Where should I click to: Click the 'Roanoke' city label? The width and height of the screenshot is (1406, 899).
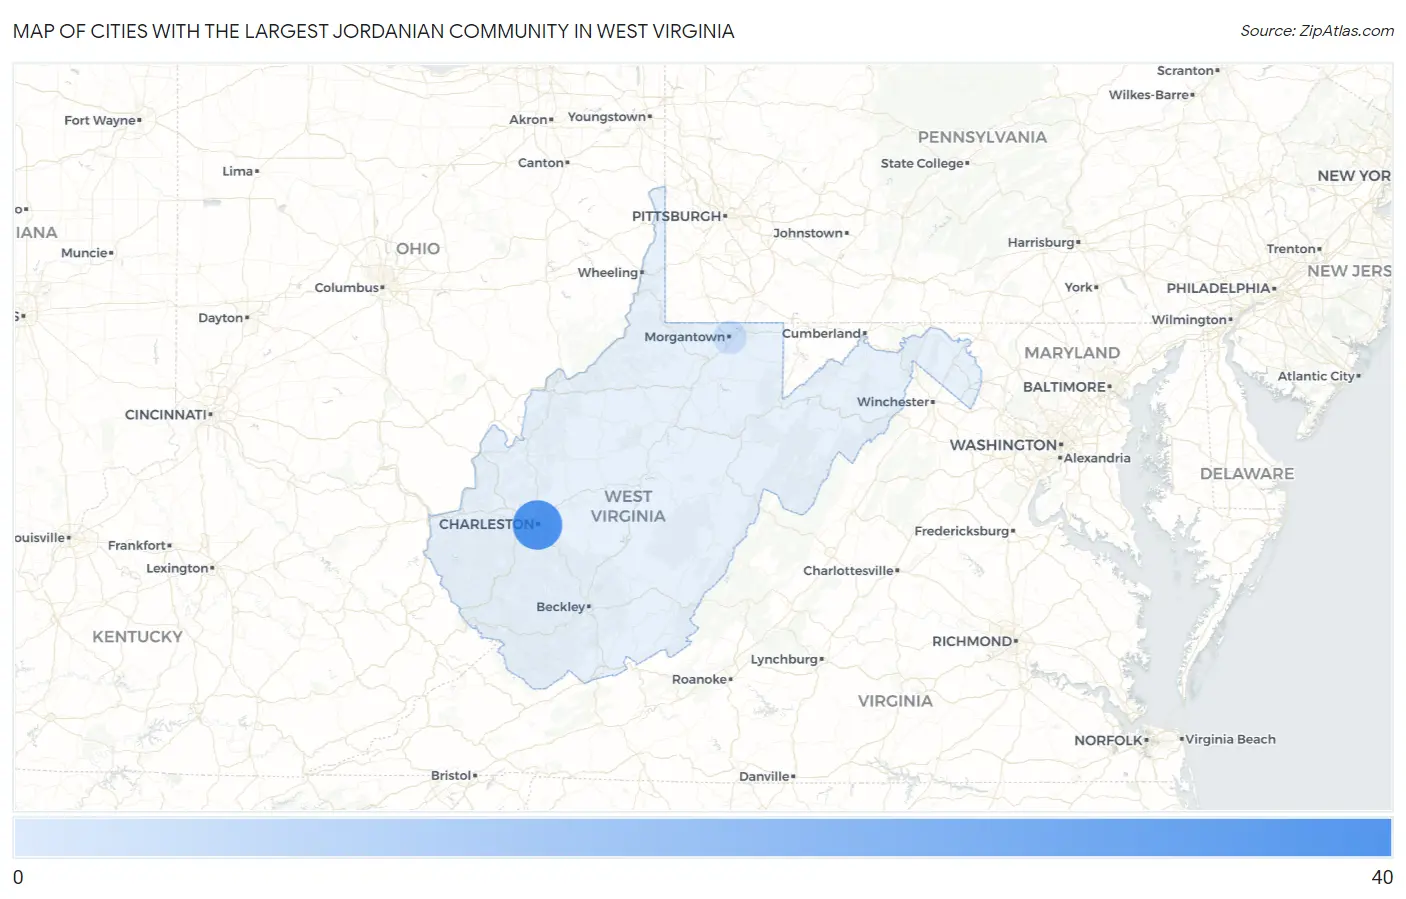[x=700, y=679]
